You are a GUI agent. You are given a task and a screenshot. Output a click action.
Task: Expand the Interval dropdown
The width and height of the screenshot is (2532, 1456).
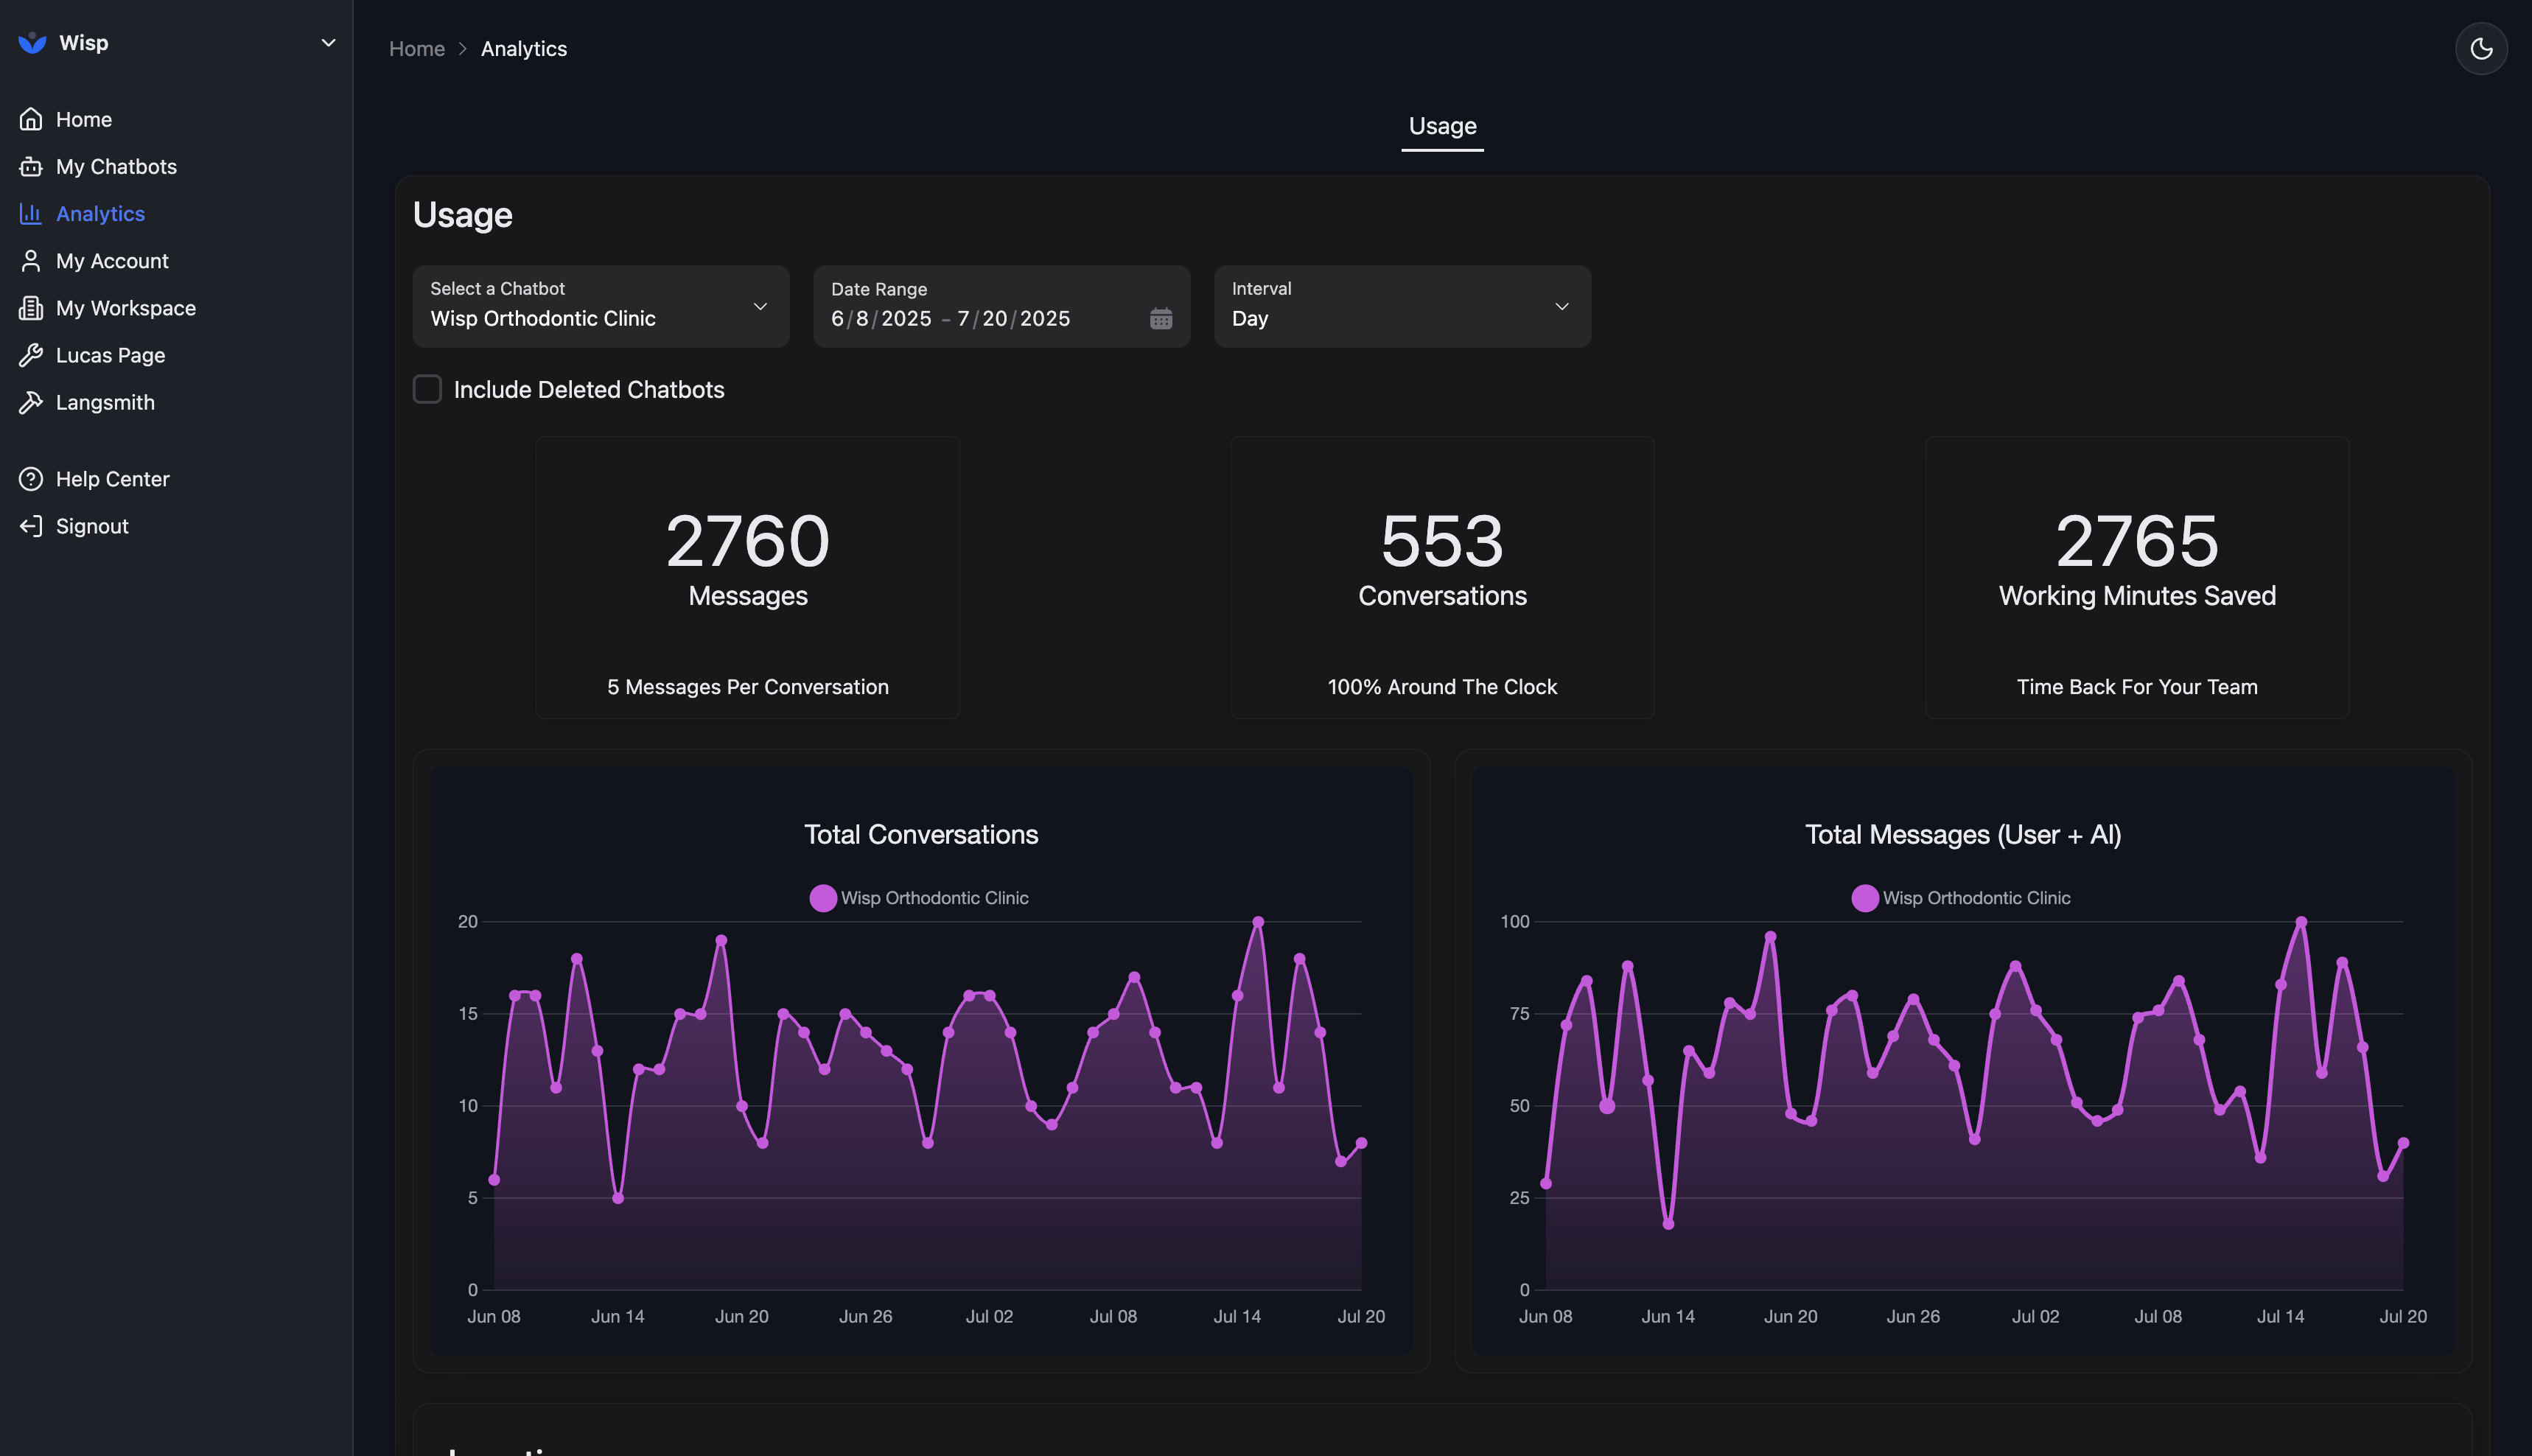pos(1401,307)
